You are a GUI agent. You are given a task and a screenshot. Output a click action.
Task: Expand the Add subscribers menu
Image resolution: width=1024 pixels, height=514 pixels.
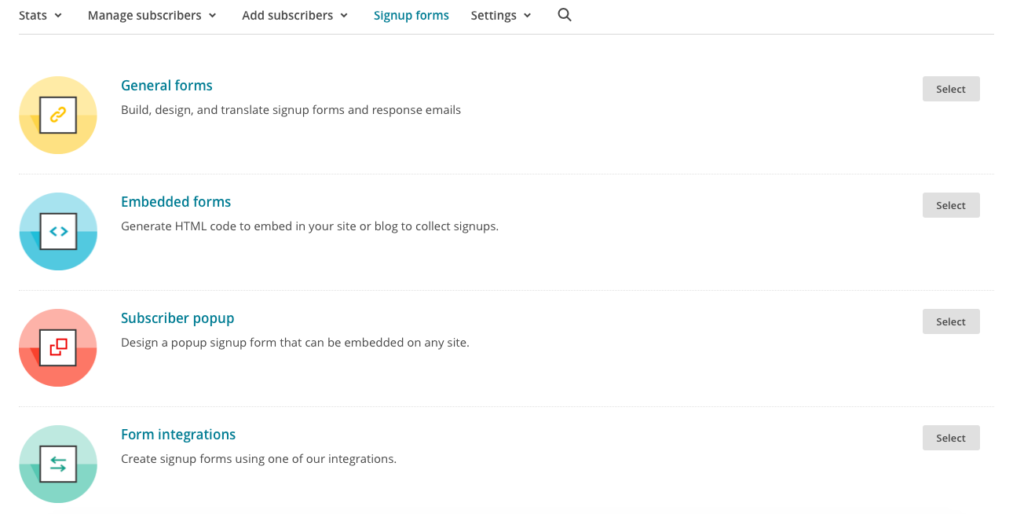point(295,15)
